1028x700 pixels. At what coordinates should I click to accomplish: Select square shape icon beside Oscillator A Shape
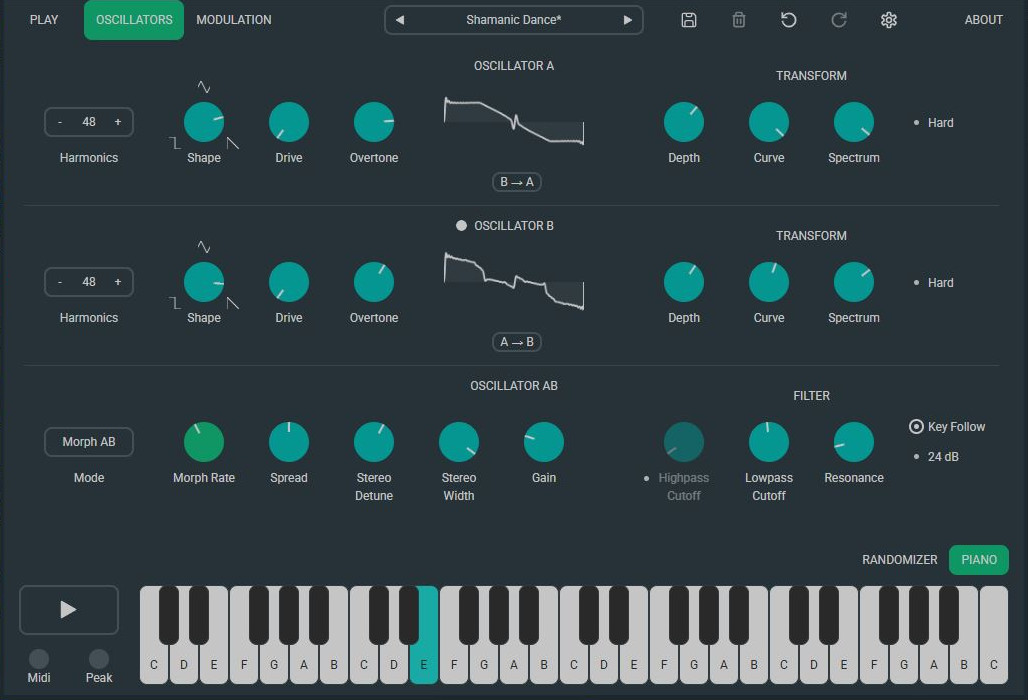(x=174, y=142)
